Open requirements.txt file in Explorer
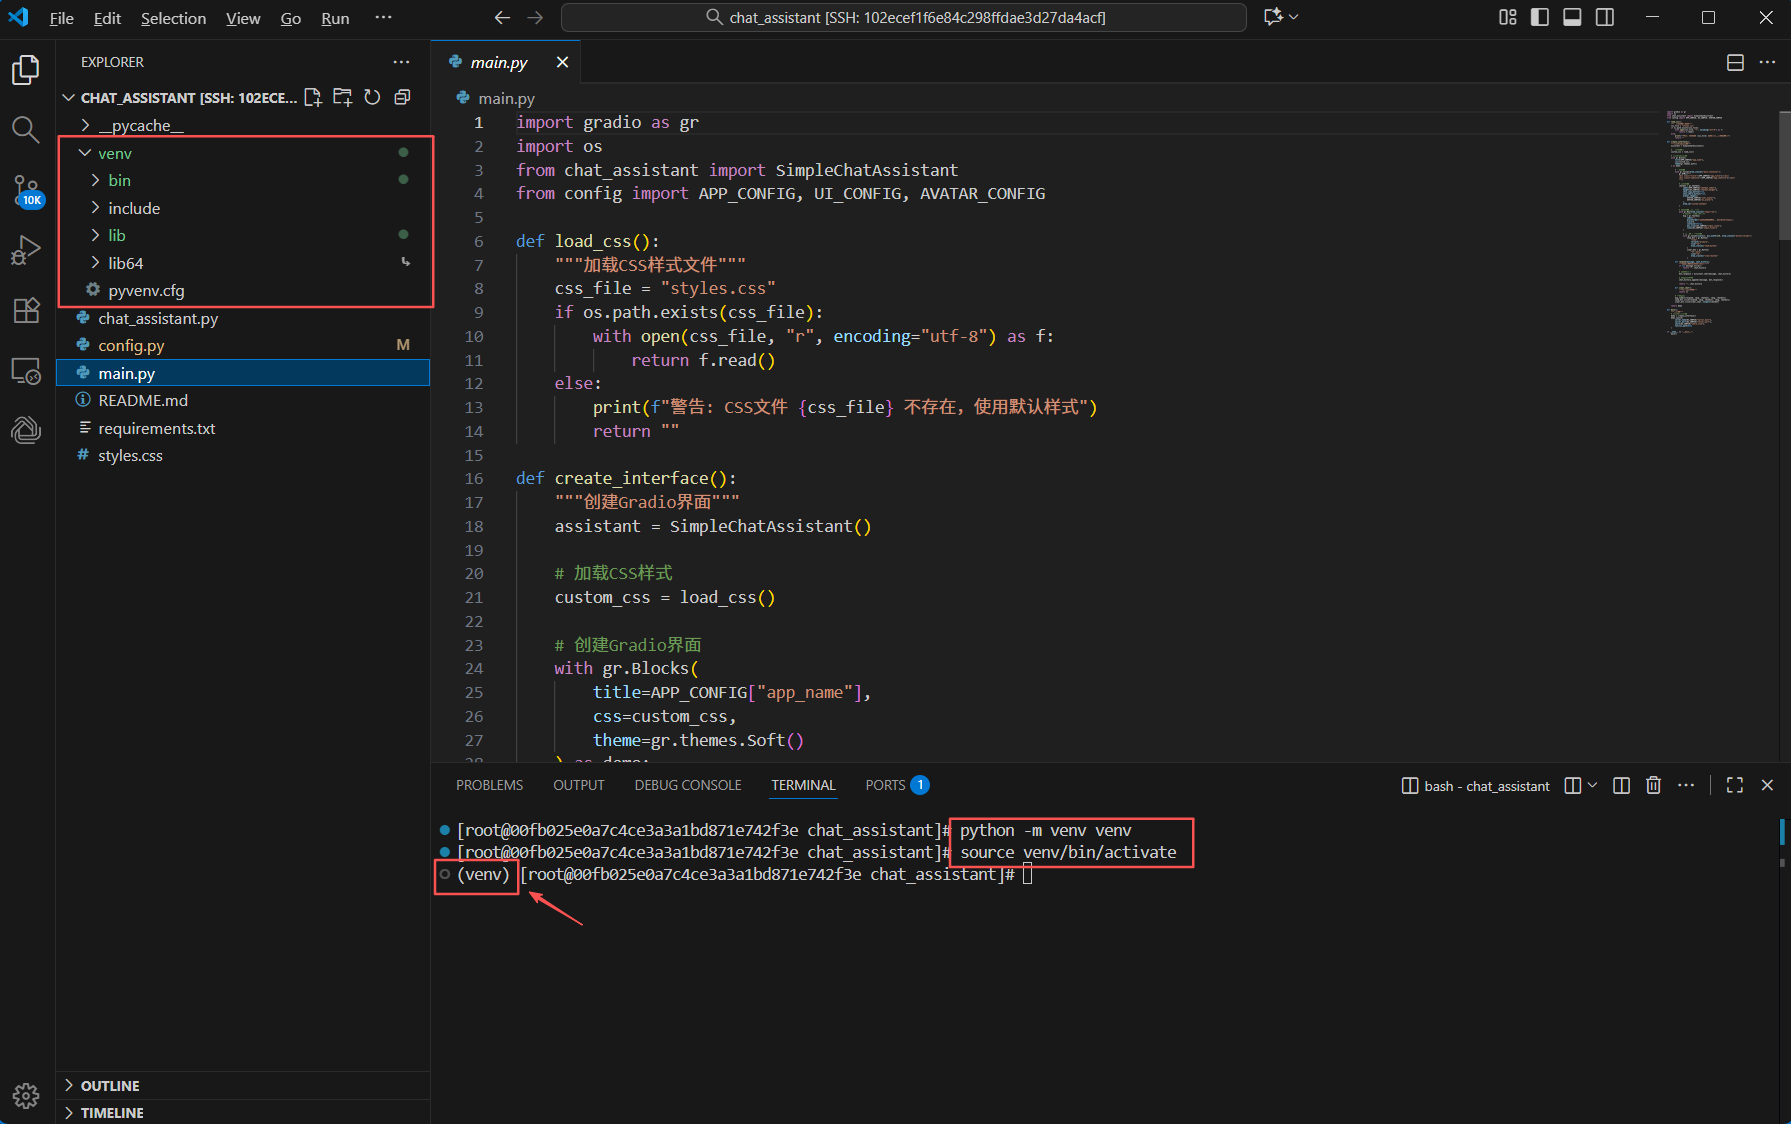The image size is (1791, 1124). (x=156, y=428)
